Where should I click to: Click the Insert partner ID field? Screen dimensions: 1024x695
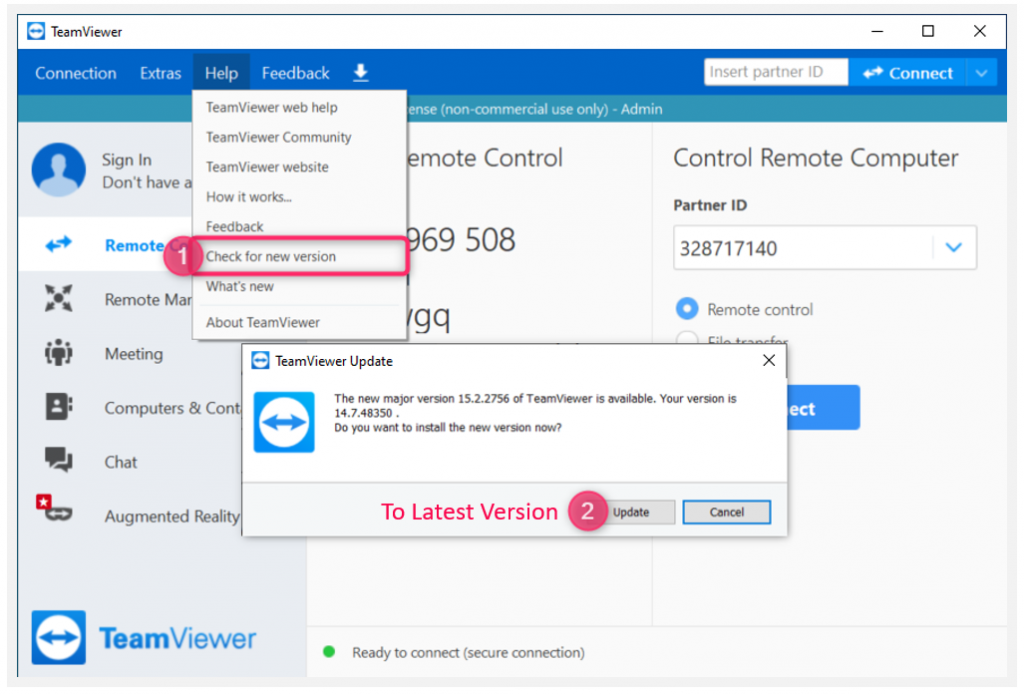point(775,73)
